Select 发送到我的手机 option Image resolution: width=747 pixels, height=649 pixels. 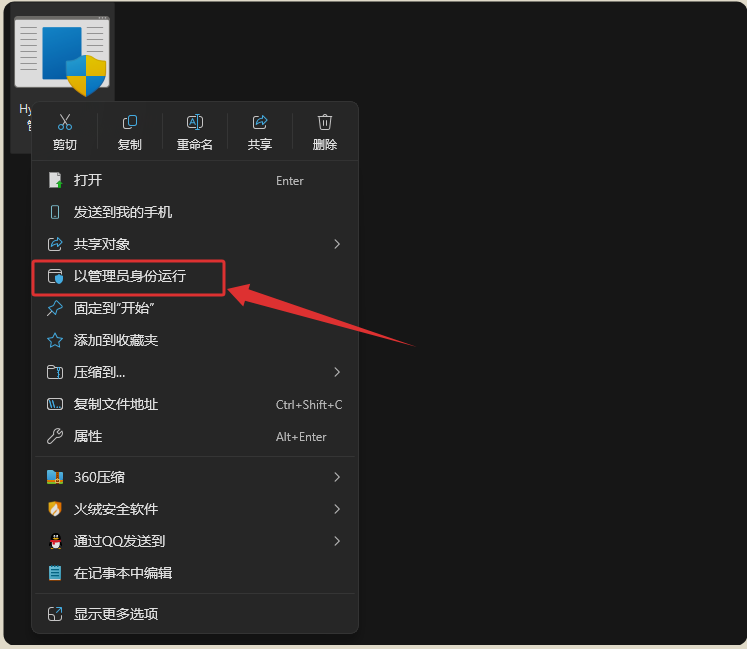pos(123,212)
